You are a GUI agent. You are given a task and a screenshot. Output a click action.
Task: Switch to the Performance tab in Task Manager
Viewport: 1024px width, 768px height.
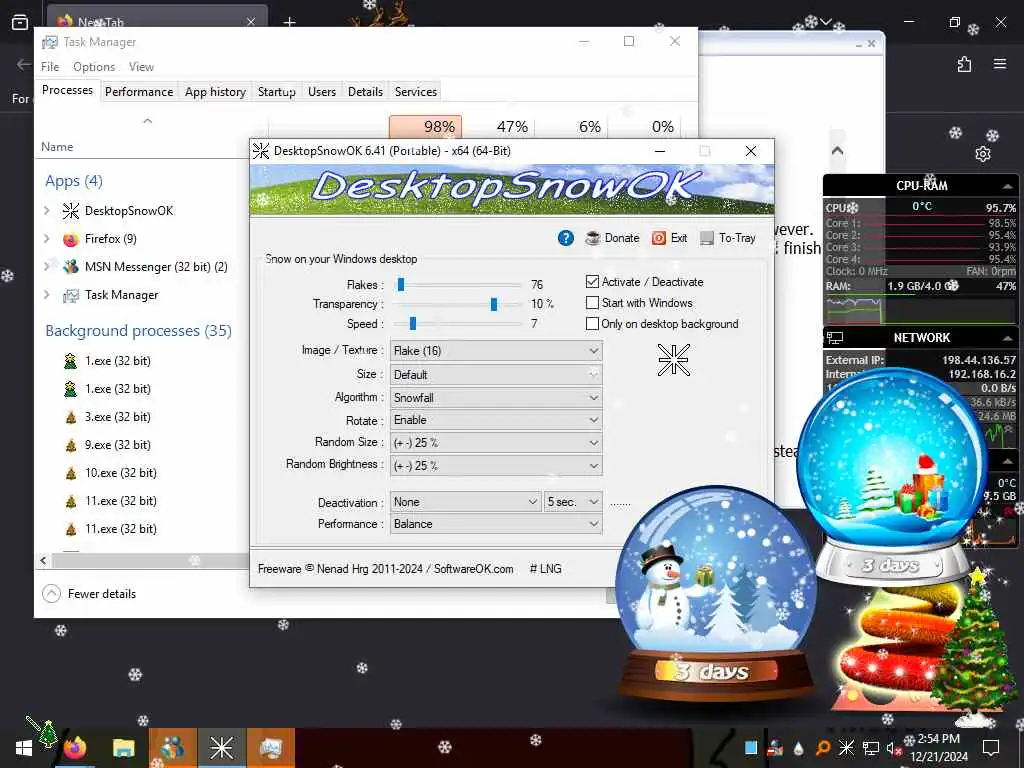point(139,91)
